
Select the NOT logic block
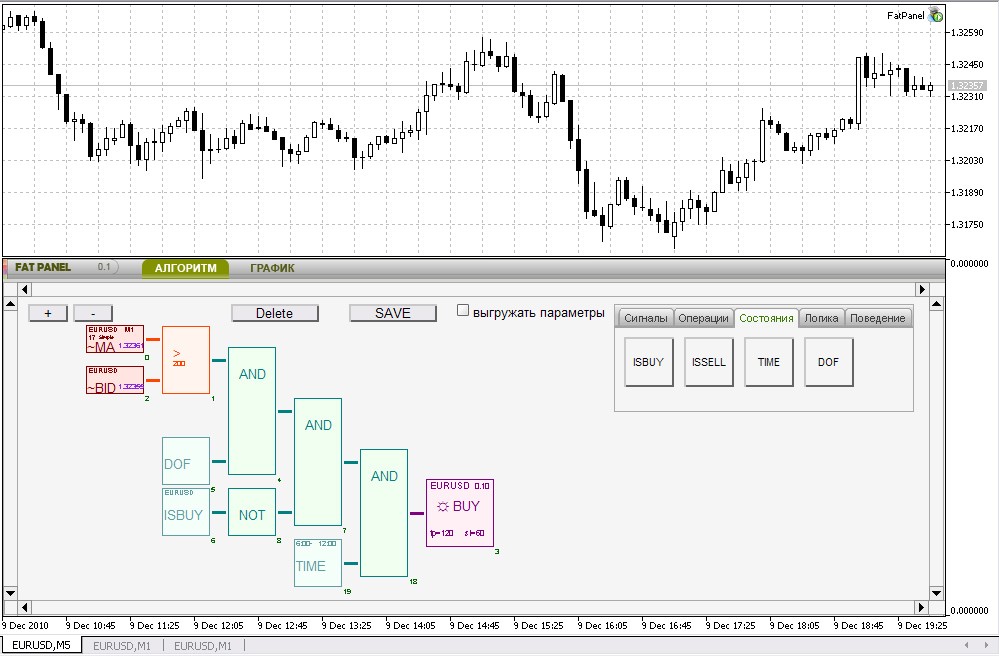[251, 513]
